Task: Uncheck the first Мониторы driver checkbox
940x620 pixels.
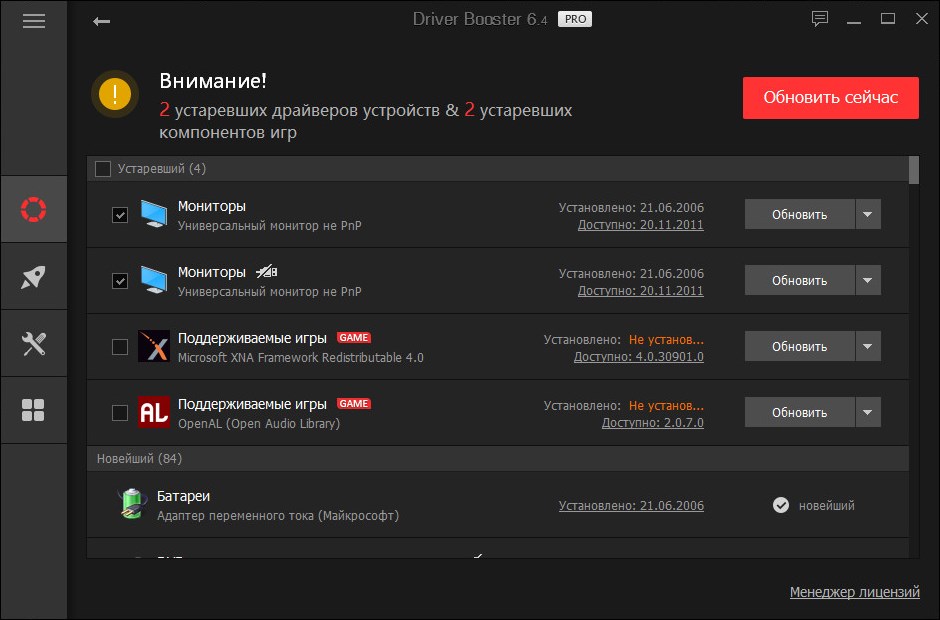Action: pyautogui.click(x=120, y=215)
